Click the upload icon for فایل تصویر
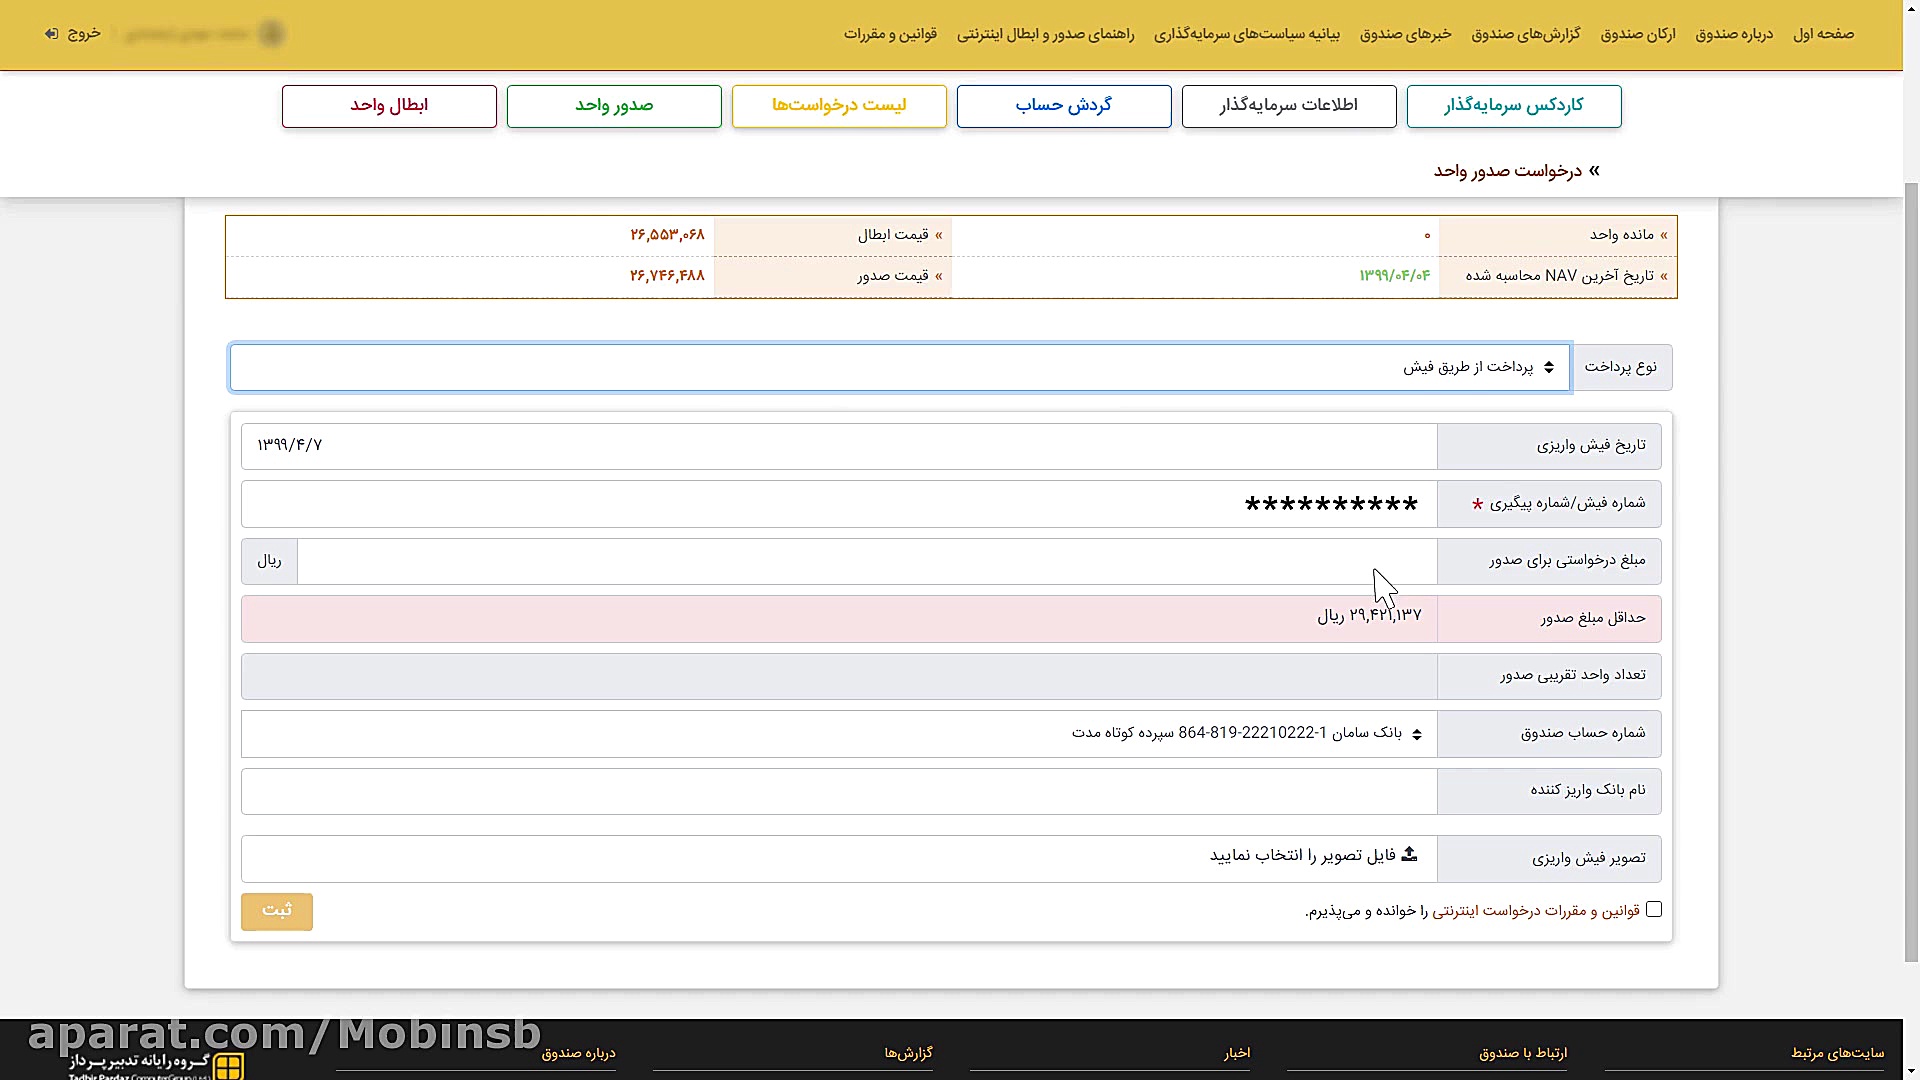 click(x=1409, y=854)
